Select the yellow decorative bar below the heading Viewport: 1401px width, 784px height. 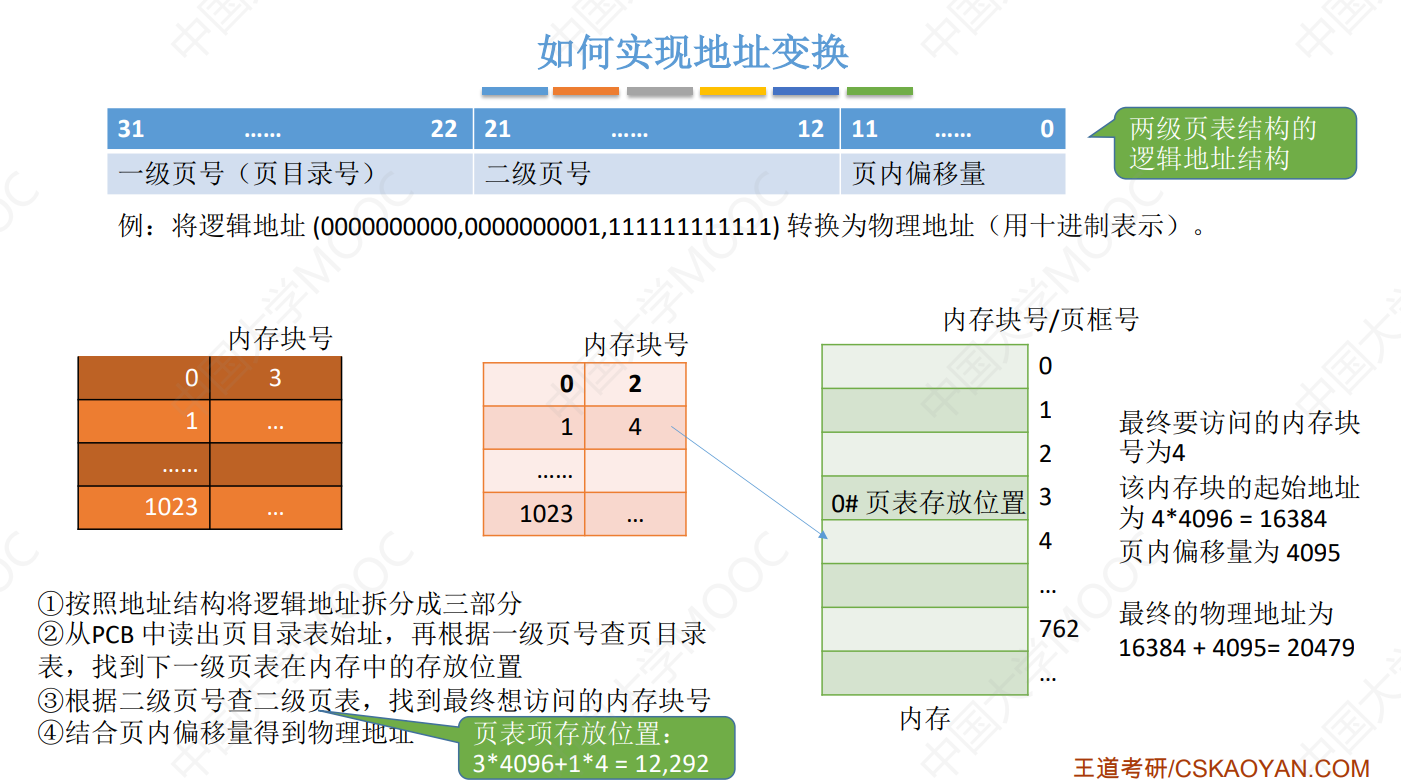coord(731,91)
